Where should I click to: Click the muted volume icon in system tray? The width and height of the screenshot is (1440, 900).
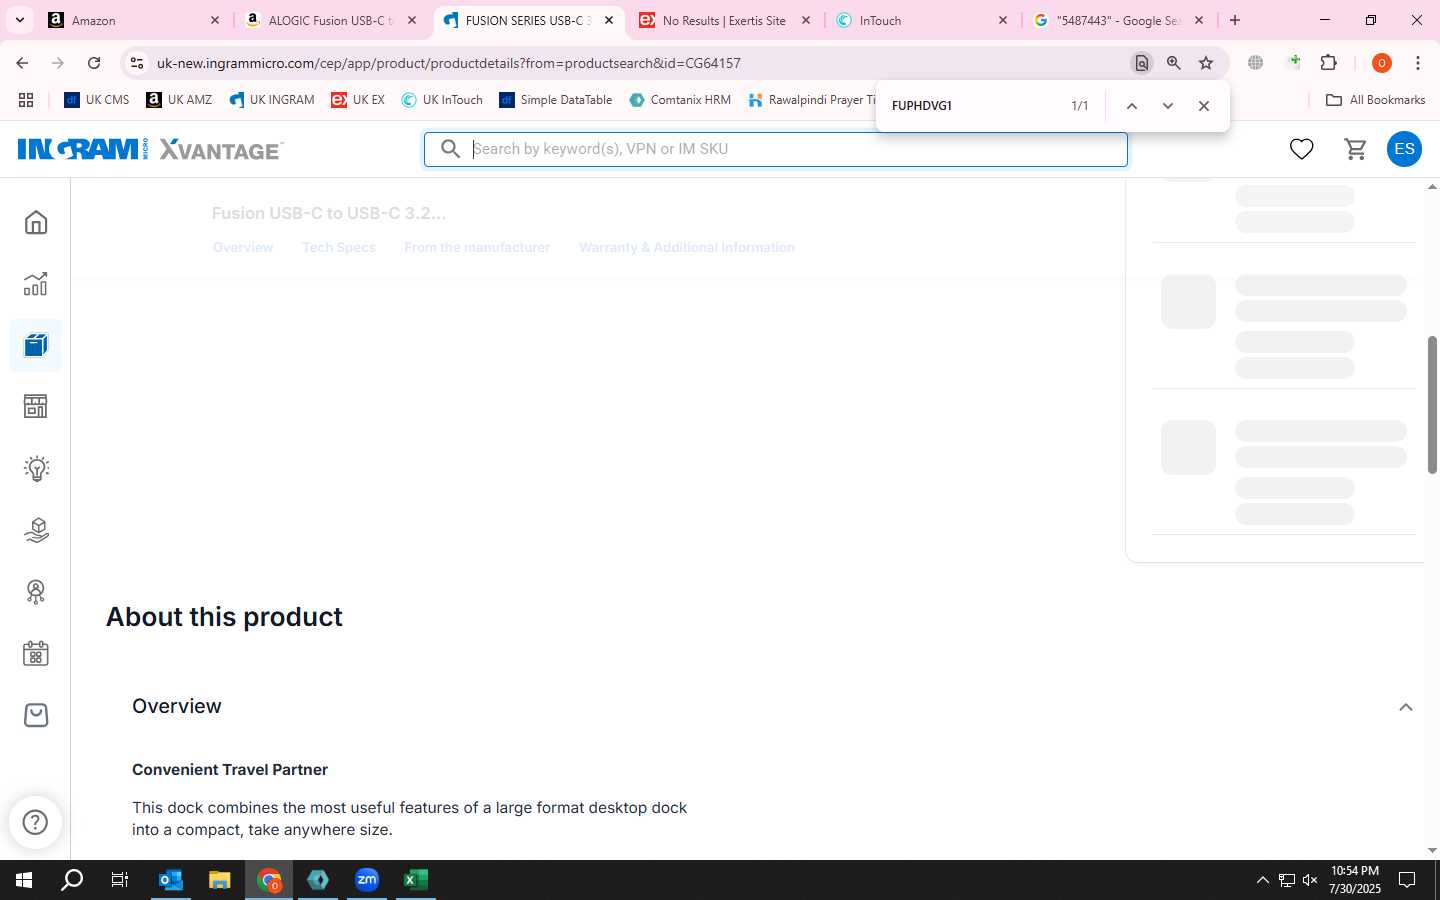pos(1310,880)
